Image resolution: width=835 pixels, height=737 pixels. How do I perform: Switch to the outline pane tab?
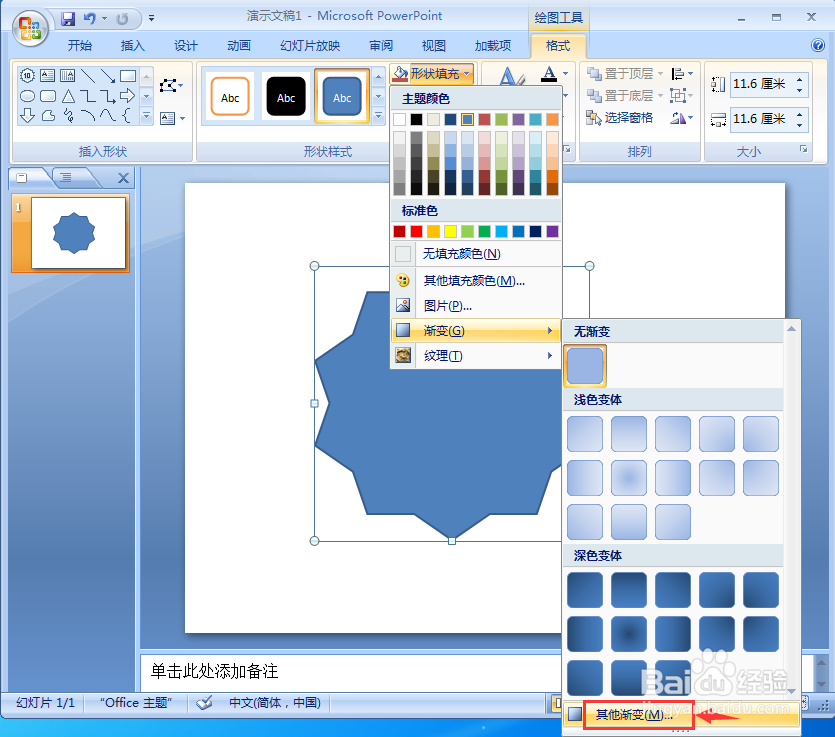tap(66, 177)
